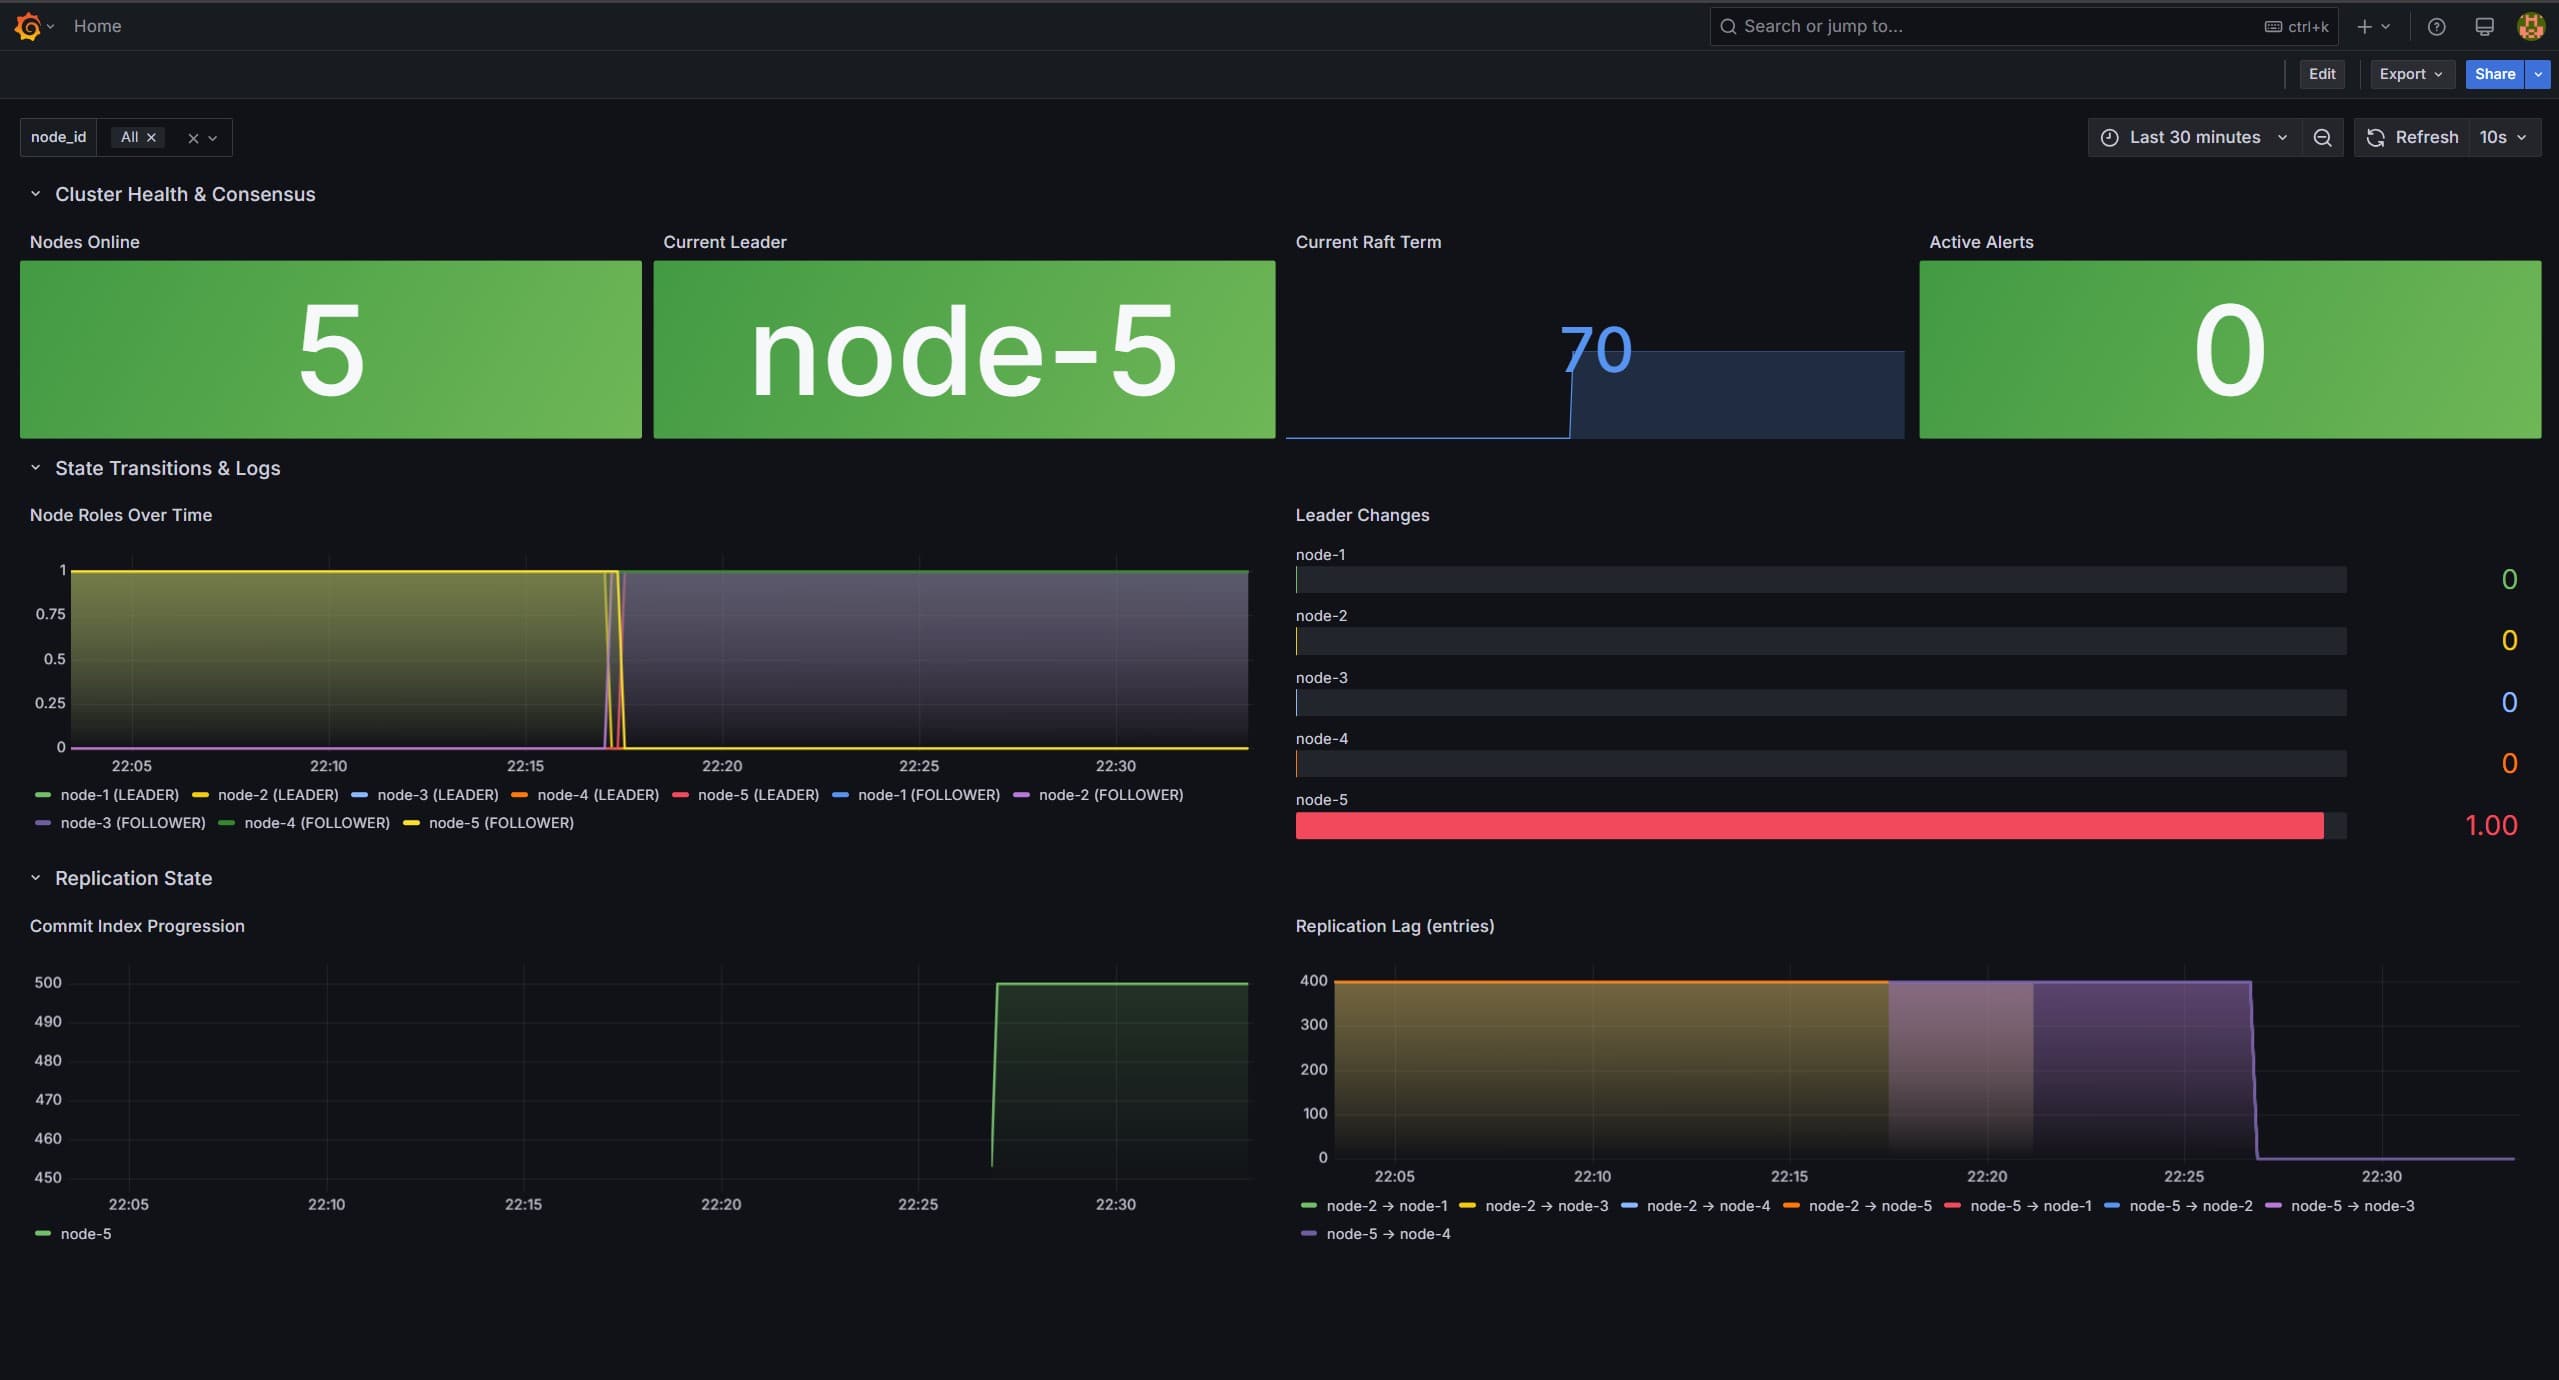The width and height of the screenshot is (2559, 1380).
Task: Toggle node-5 (FOLLOWER) legend series
Action: (x=488, y=823)
